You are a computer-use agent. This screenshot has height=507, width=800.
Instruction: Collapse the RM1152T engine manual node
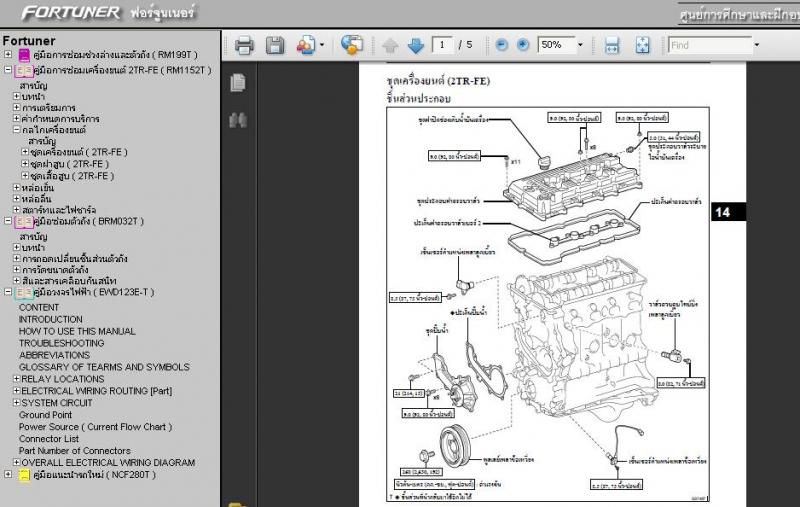click(8, 71)
